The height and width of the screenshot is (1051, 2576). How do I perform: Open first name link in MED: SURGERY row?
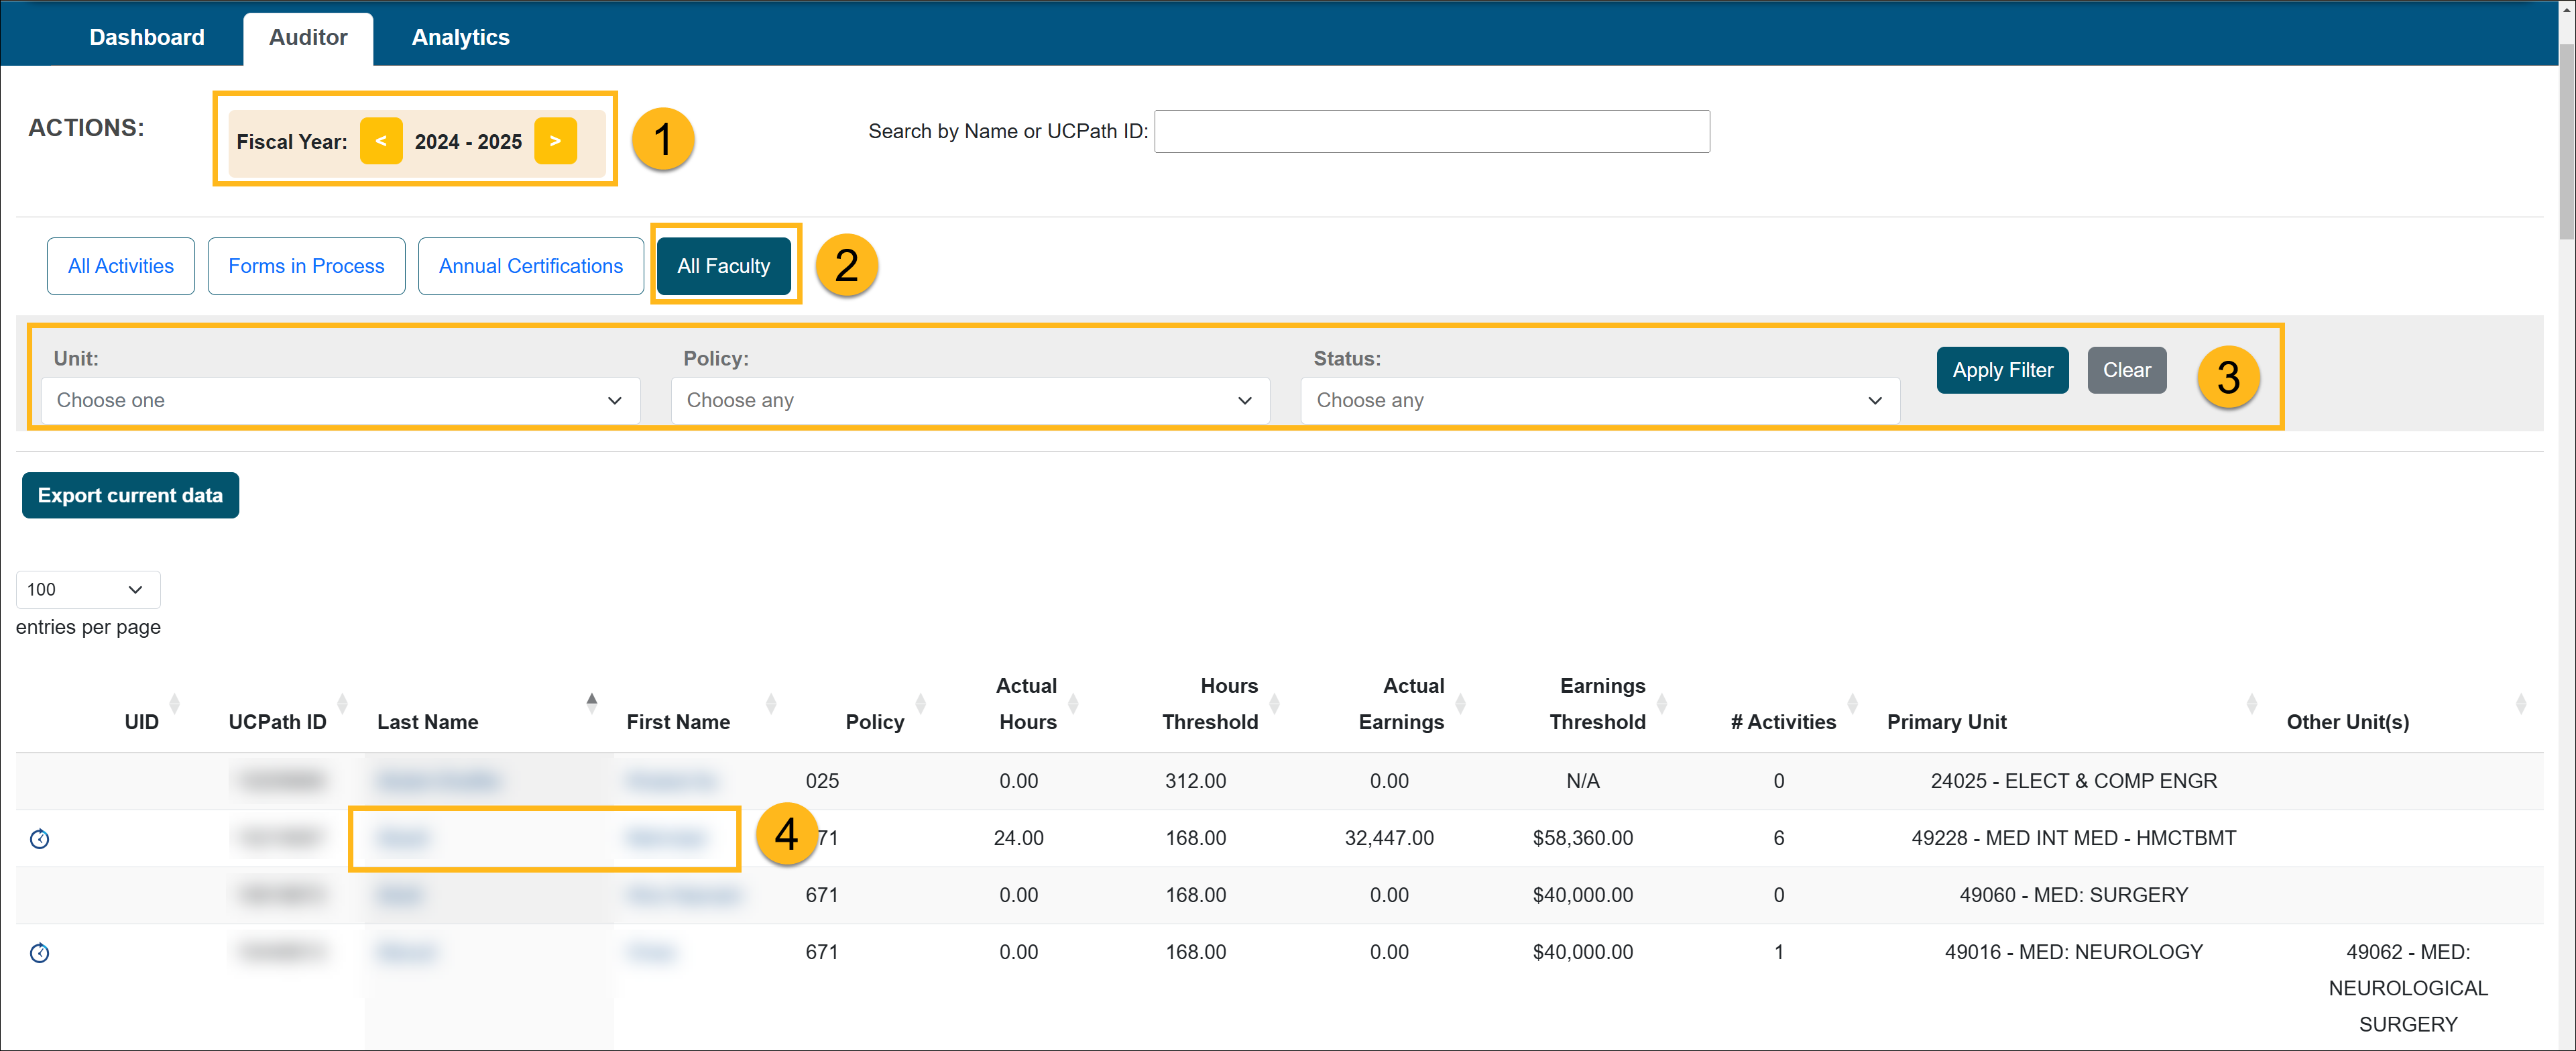click(x=683, y=895)
